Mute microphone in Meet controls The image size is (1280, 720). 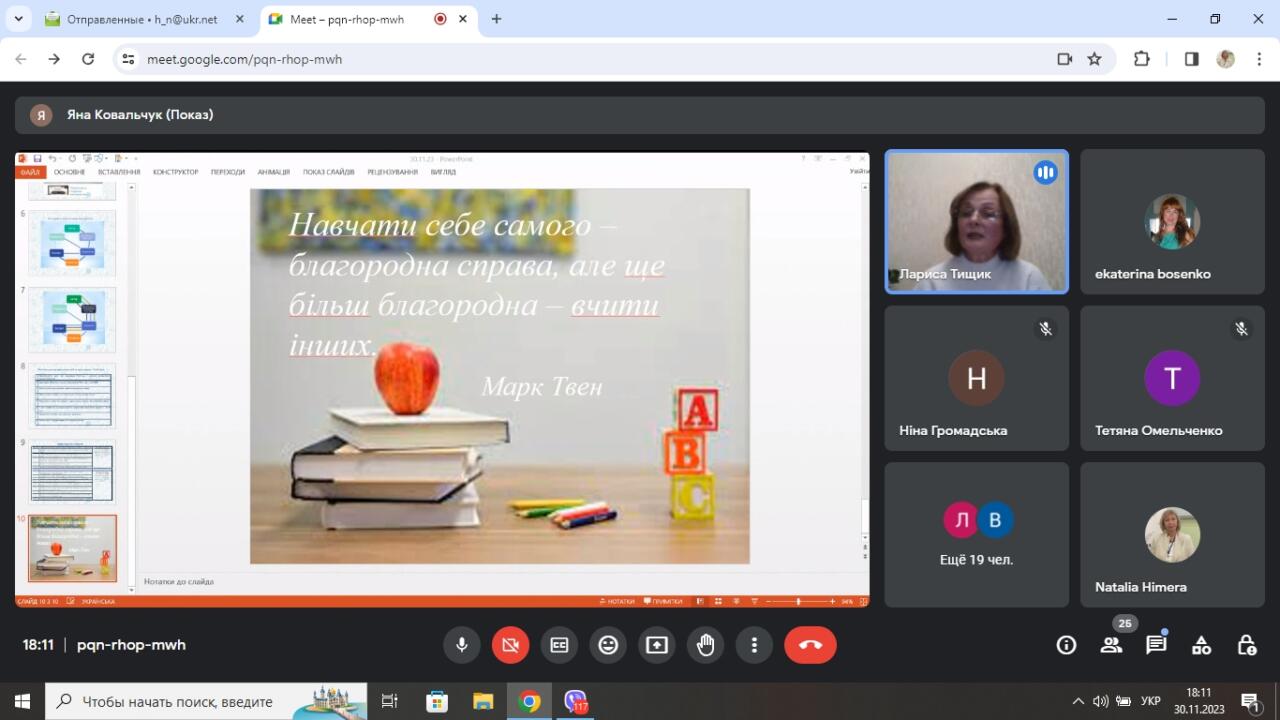tap(462, 645)
